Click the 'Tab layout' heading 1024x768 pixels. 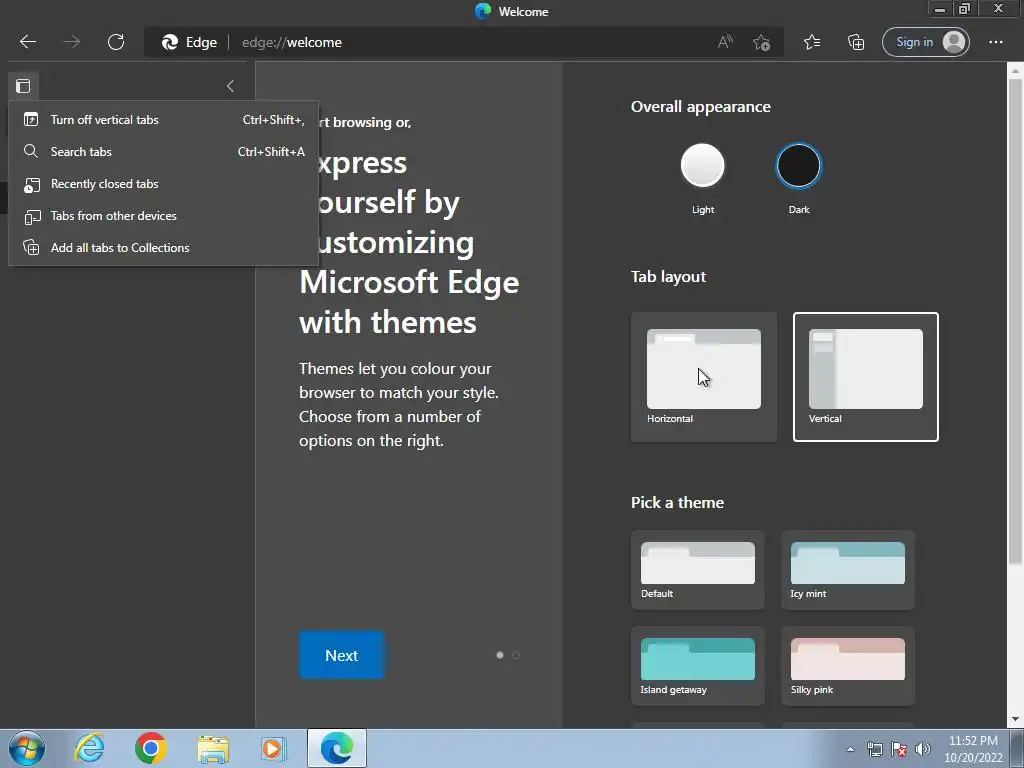668,276
